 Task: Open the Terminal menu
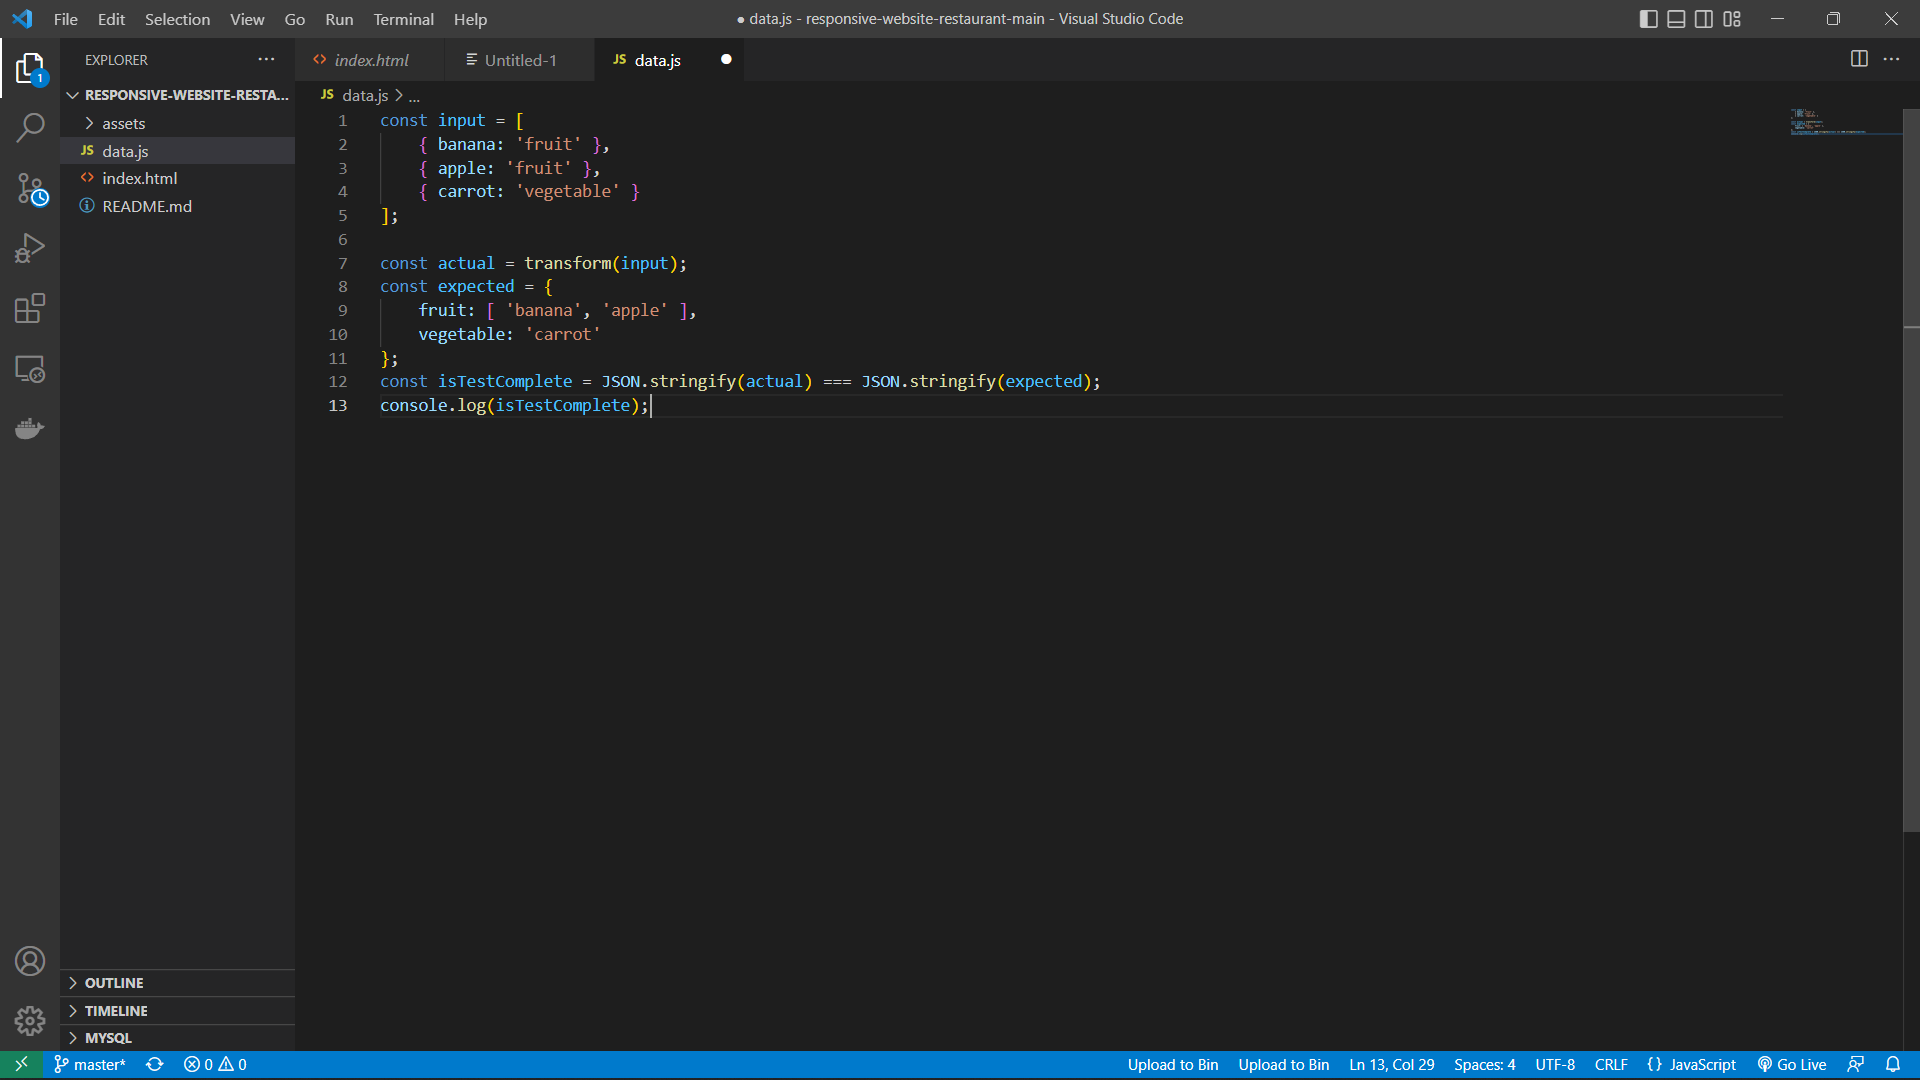403,19
